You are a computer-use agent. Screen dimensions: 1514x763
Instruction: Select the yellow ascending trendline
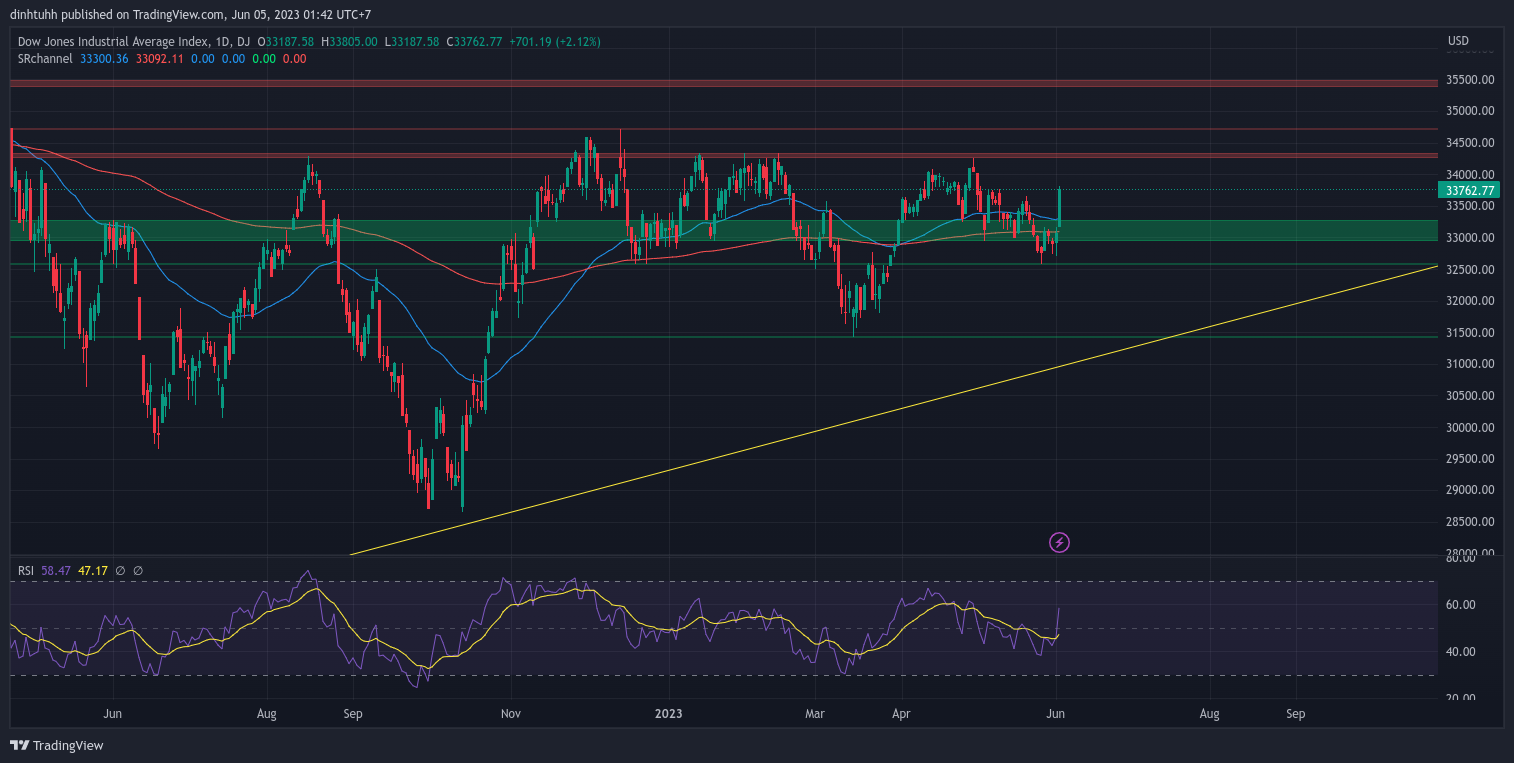893,409
